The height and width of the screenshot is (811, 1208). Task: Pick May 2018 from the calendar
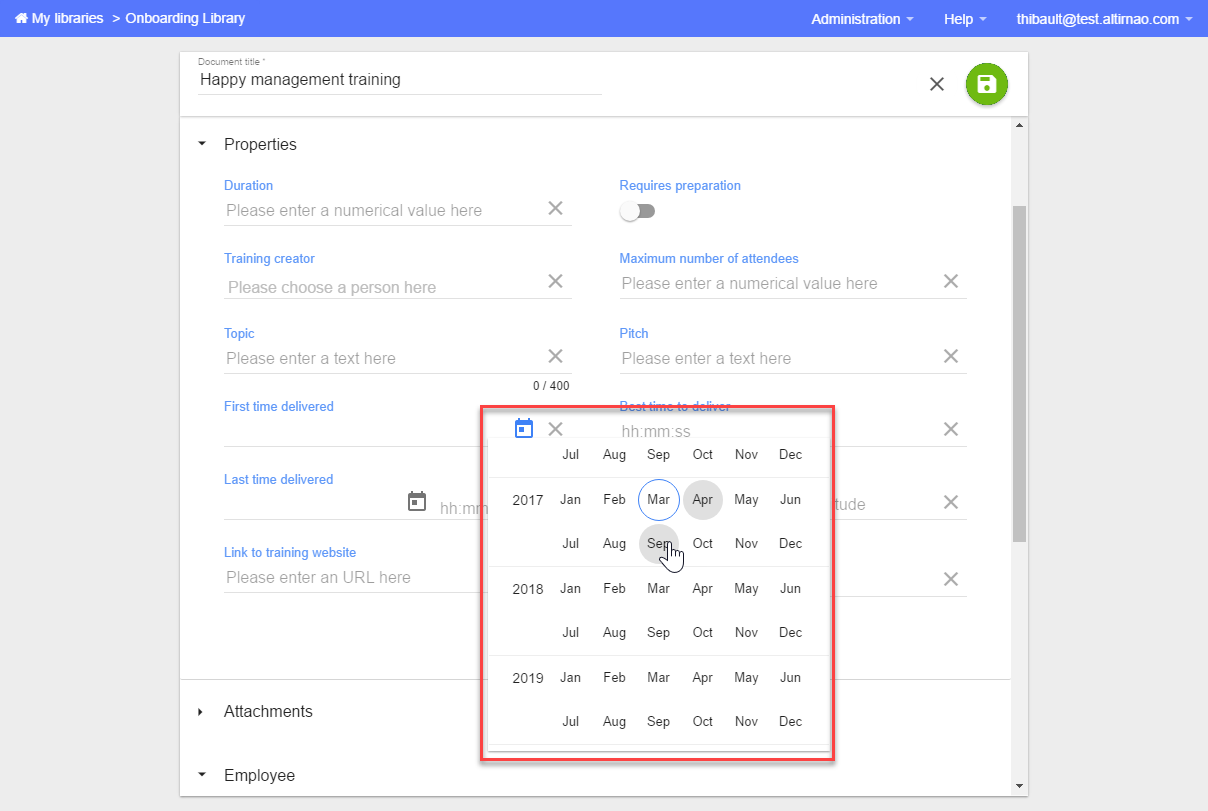point(747,589)
